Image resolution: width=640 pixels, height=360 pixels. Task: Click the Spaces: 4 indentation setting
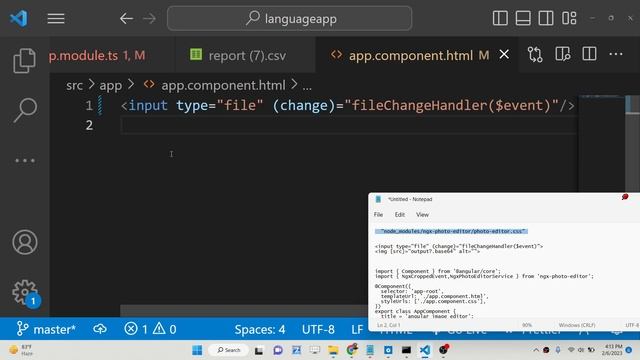(x=260, y=329)
